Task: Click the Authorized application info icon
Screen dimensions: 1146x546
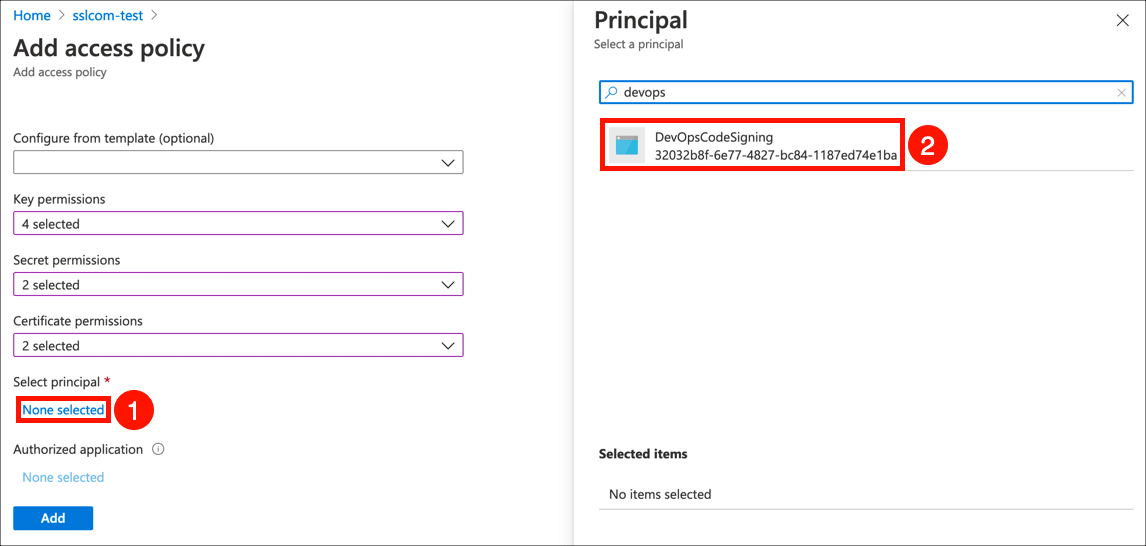Action: [158, 450]
